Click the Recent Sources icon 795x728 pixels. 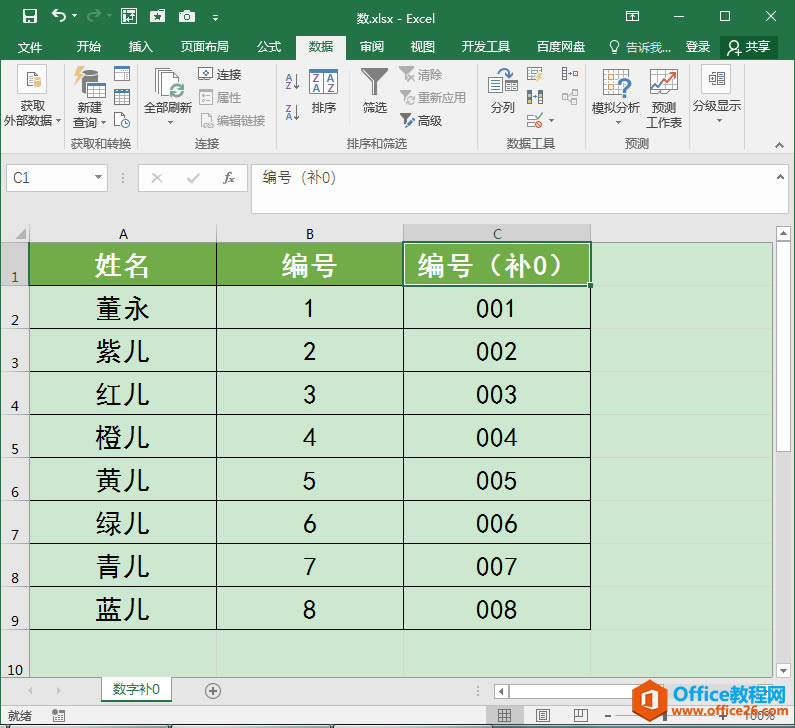point(122,120)
